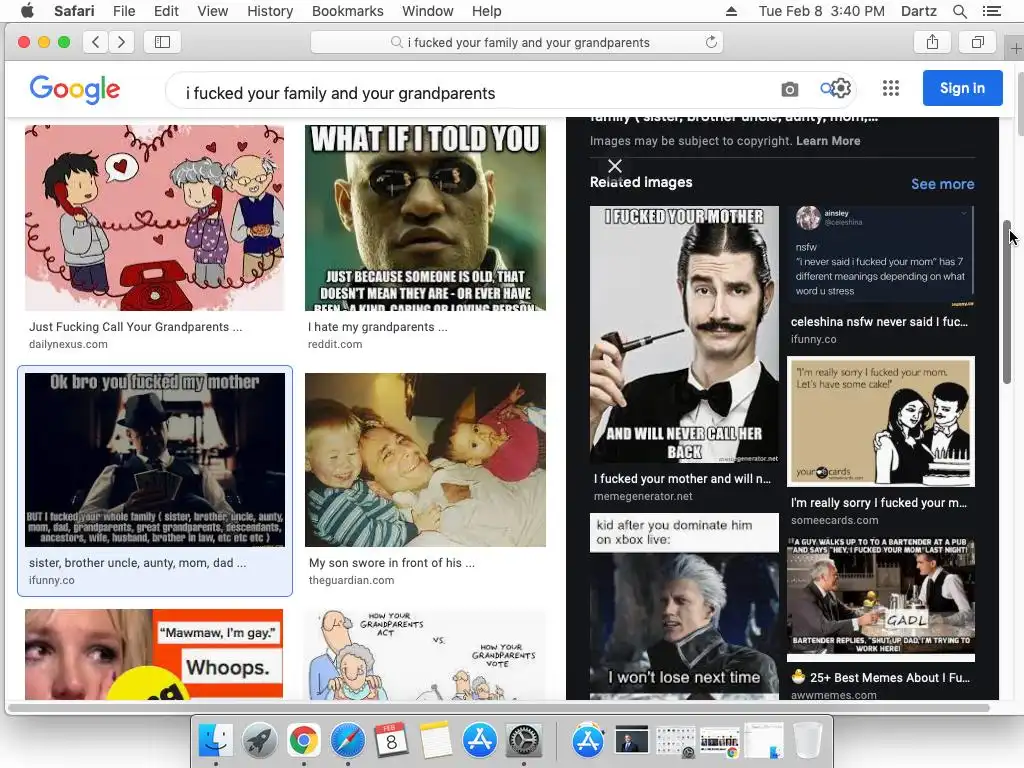The height and width of the screenshot is (768, 1024).
Task: Open the mustache man pipe meme
Action: point(684,334)
